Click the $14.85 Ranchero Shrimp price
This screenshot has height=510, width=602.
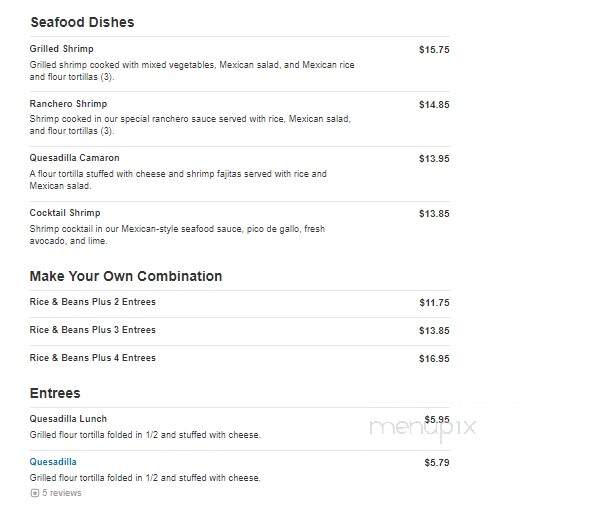(x=434, y=104)
